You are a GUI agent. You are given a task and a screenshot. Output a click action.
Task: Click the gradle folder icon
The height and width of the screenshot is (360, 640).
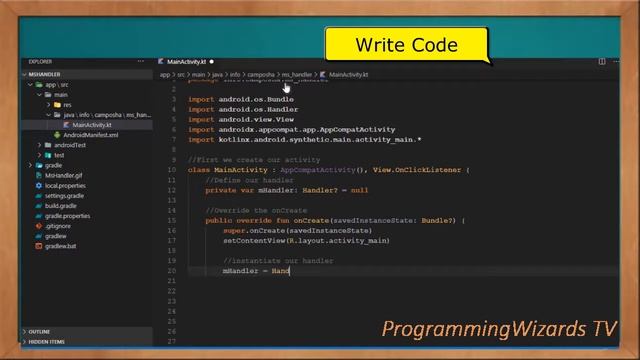click(39, 165)
